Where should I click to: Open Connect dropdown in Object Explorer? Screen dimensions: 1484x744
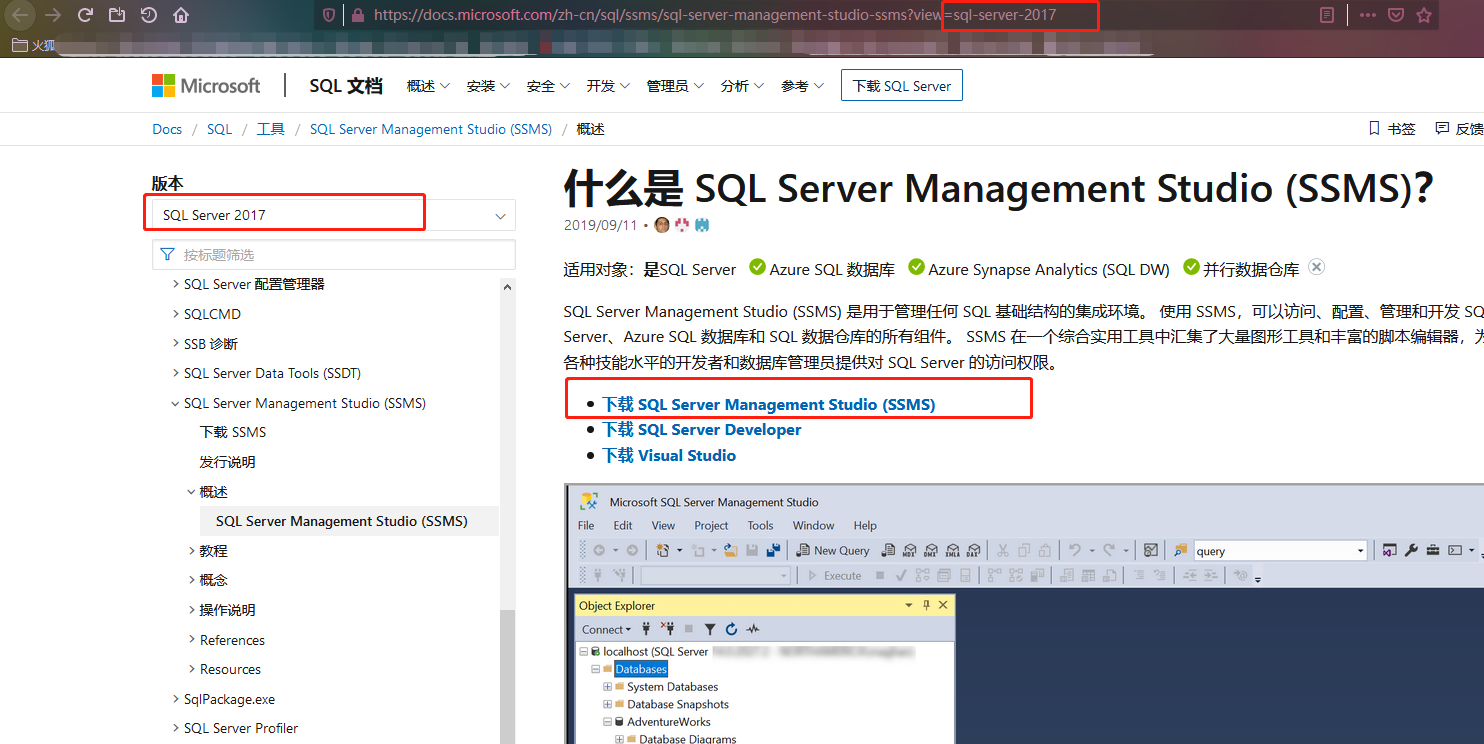606,629
